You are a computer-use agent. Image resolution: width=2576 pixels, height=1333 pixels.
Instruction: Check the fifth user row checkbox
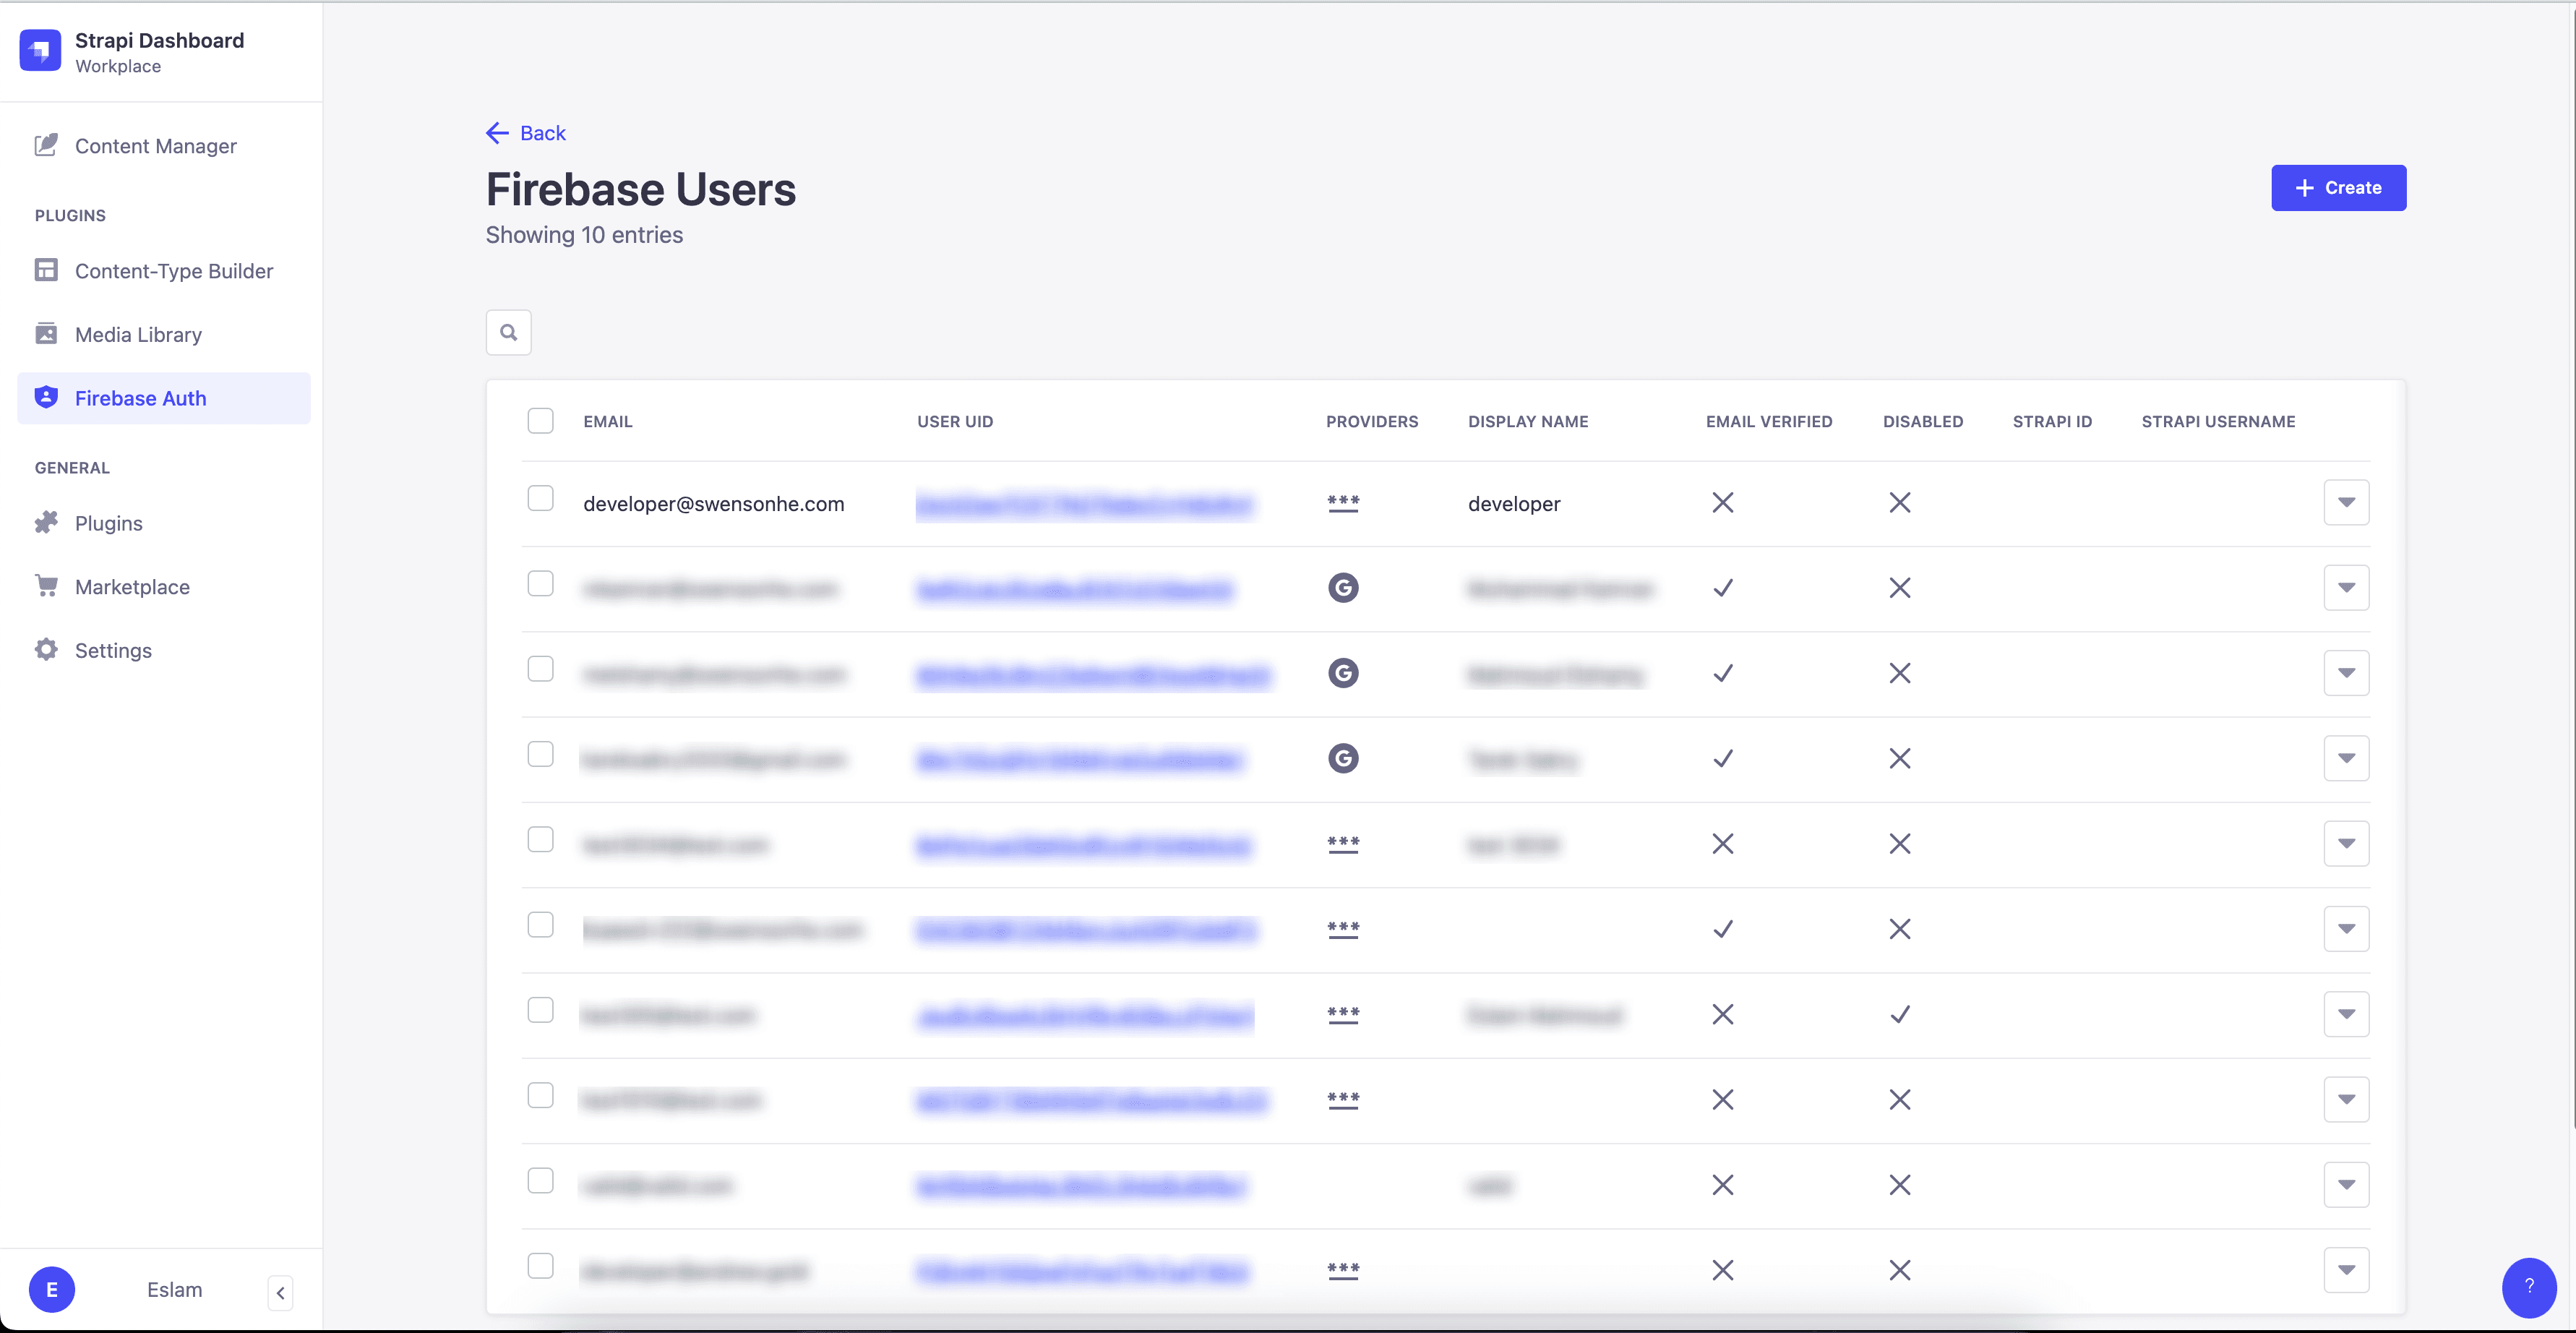click(x=540, y=839)
